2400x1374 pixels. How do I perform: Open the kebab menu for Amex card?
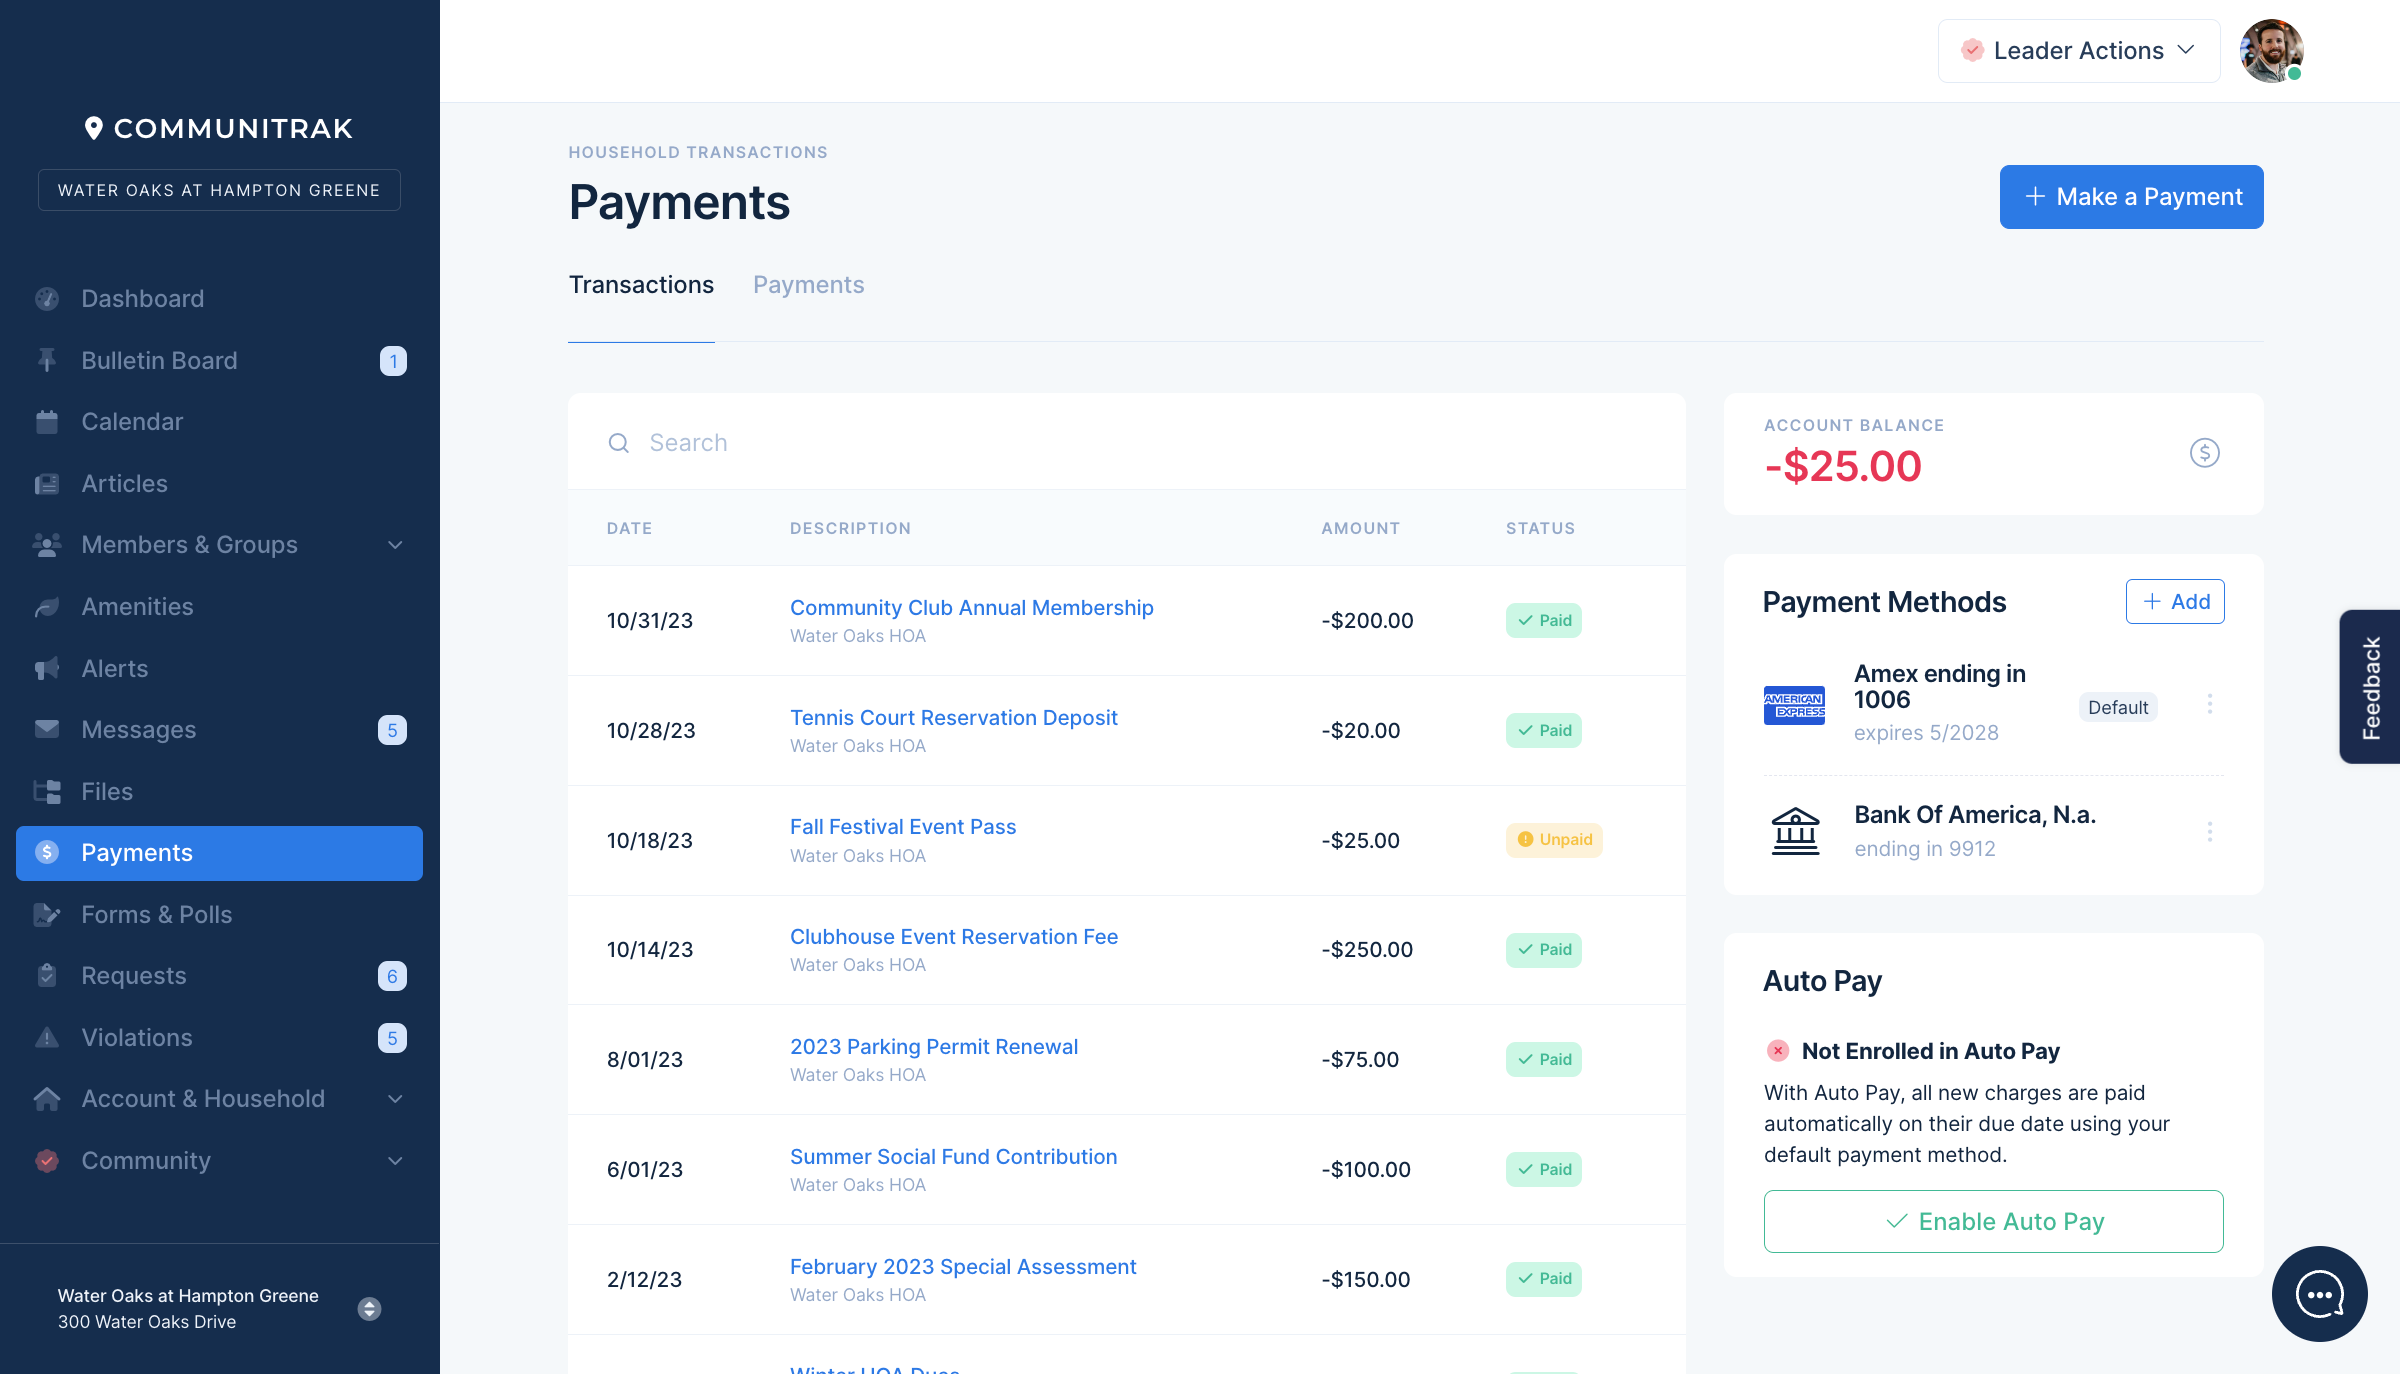[2211, 704]
